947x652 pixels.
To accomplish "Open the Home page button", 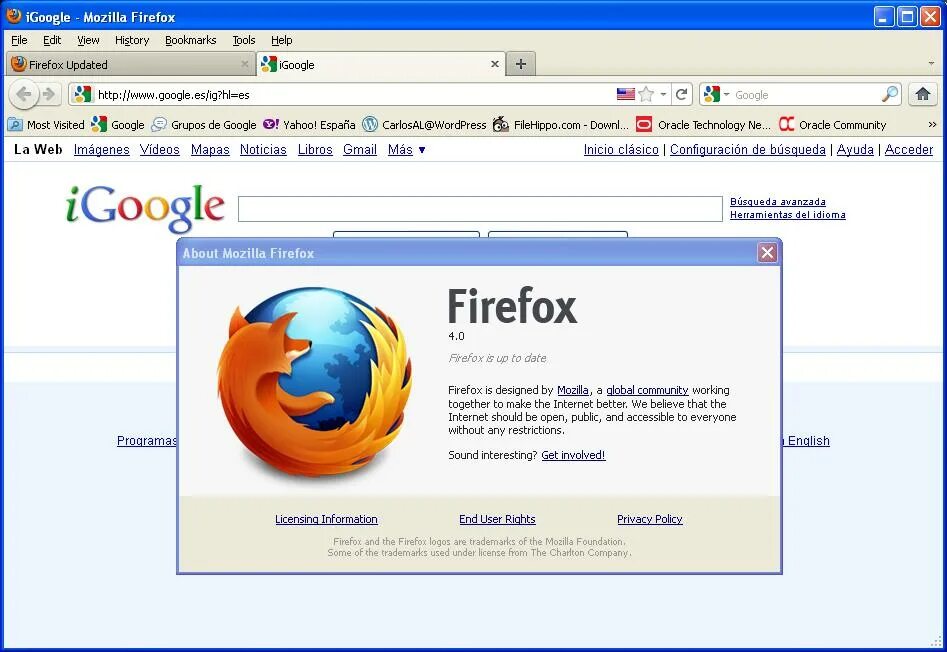I will (x=922, y=94).
